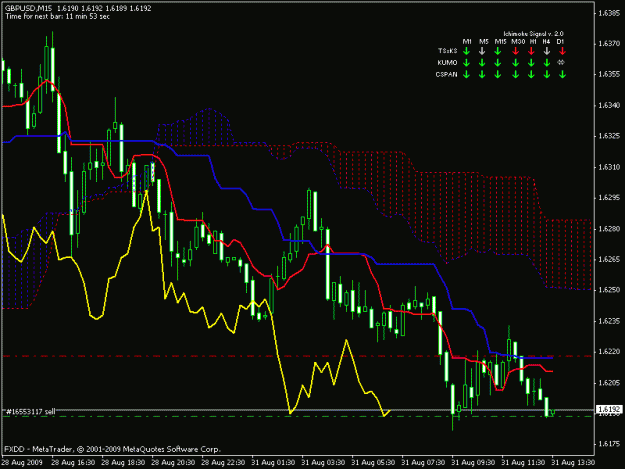Screen dimensions: 625x469
Task: Click the TSxKS red down arrow under M30
Action: (515, 51)
